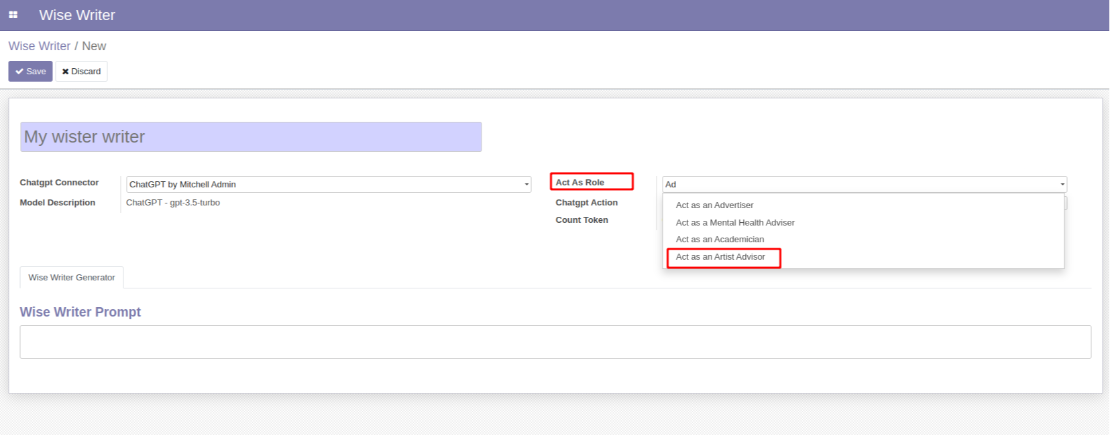Click the Chatgpt Action label
This screenshot has width=1110, height=435.
[x=586, y=203]
